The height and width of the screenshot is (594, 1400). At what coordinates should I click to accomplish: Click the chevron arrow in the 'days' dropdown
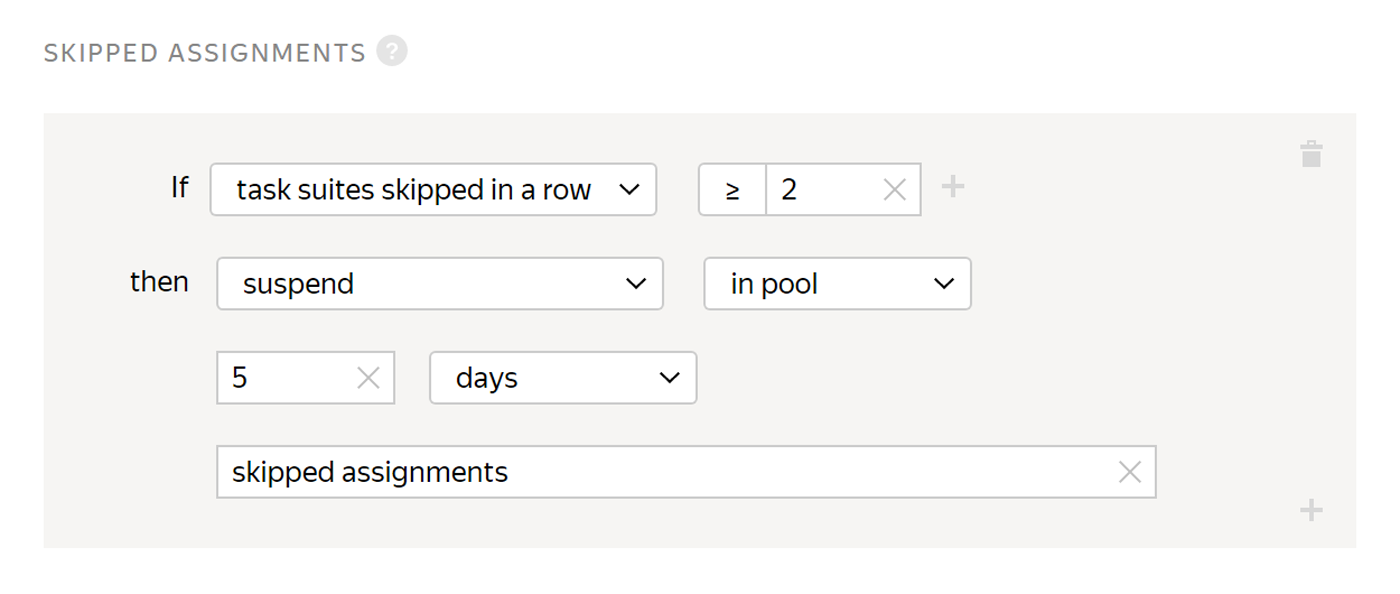[x=670, y=378]
